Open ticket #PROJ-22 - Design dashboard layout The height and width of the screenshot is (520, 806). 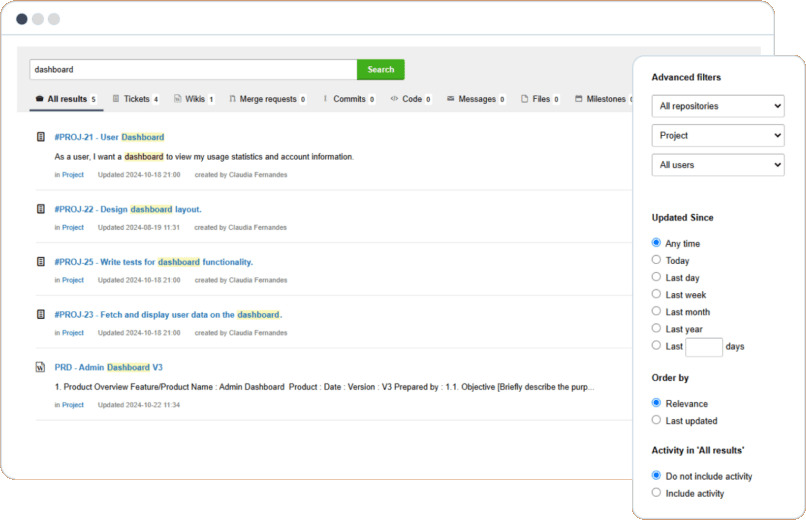tap(128, 210)
